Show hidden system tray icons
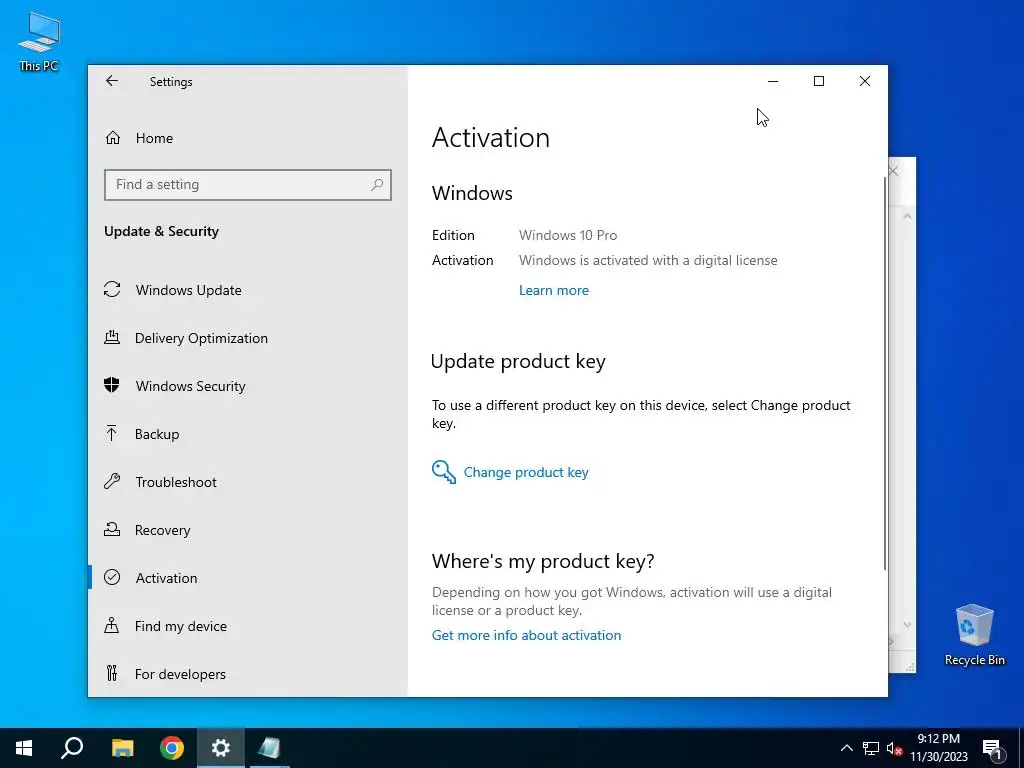Image resolution: width=1024 pixels, height=768 pixels. [x=846, y=748]
